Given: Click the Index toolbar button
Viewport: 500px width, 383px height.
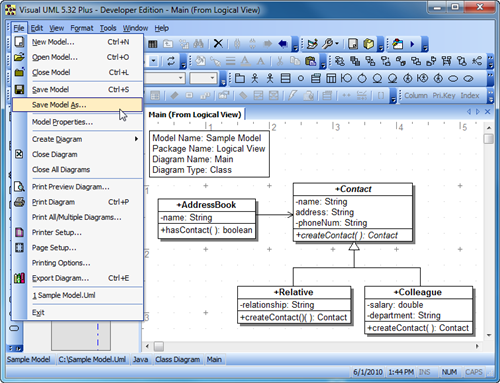Looking at the screenshot, I should click(x=470, y=96).
